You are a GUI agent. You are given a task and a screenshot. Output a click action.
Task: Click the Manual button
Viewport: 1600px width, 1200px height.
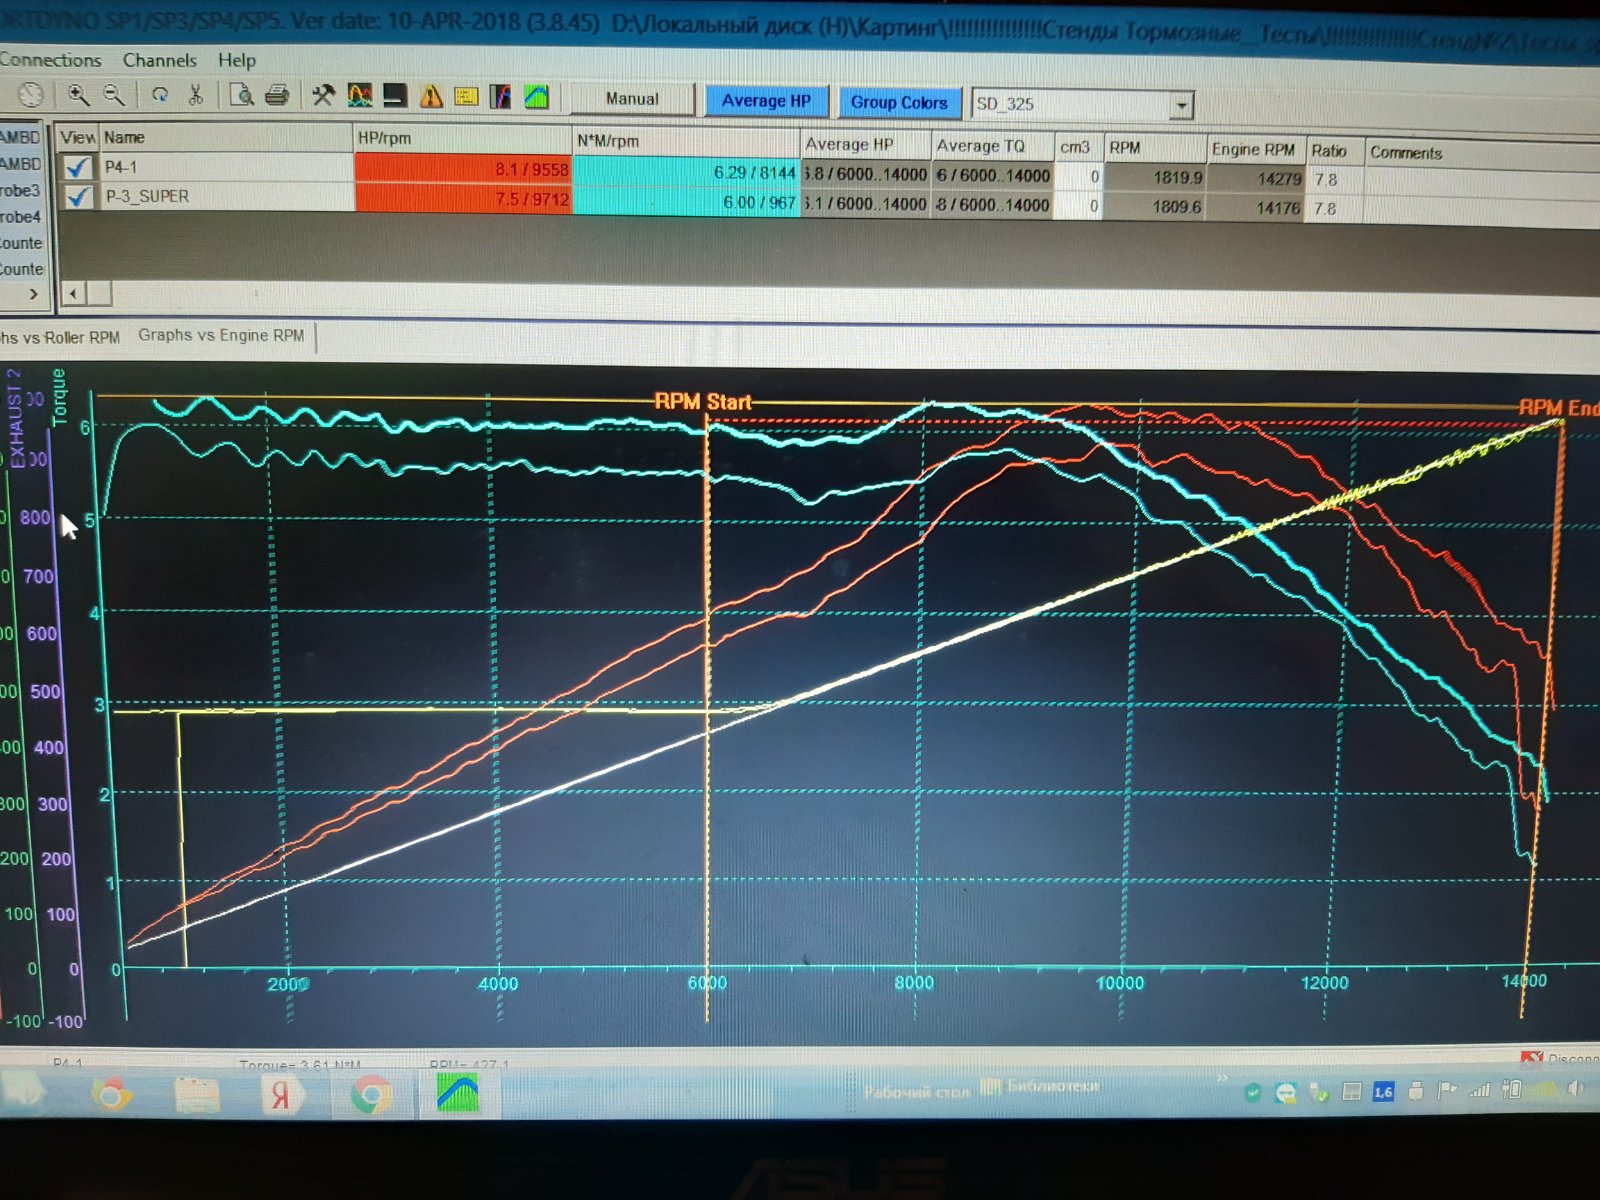point(632,99)
